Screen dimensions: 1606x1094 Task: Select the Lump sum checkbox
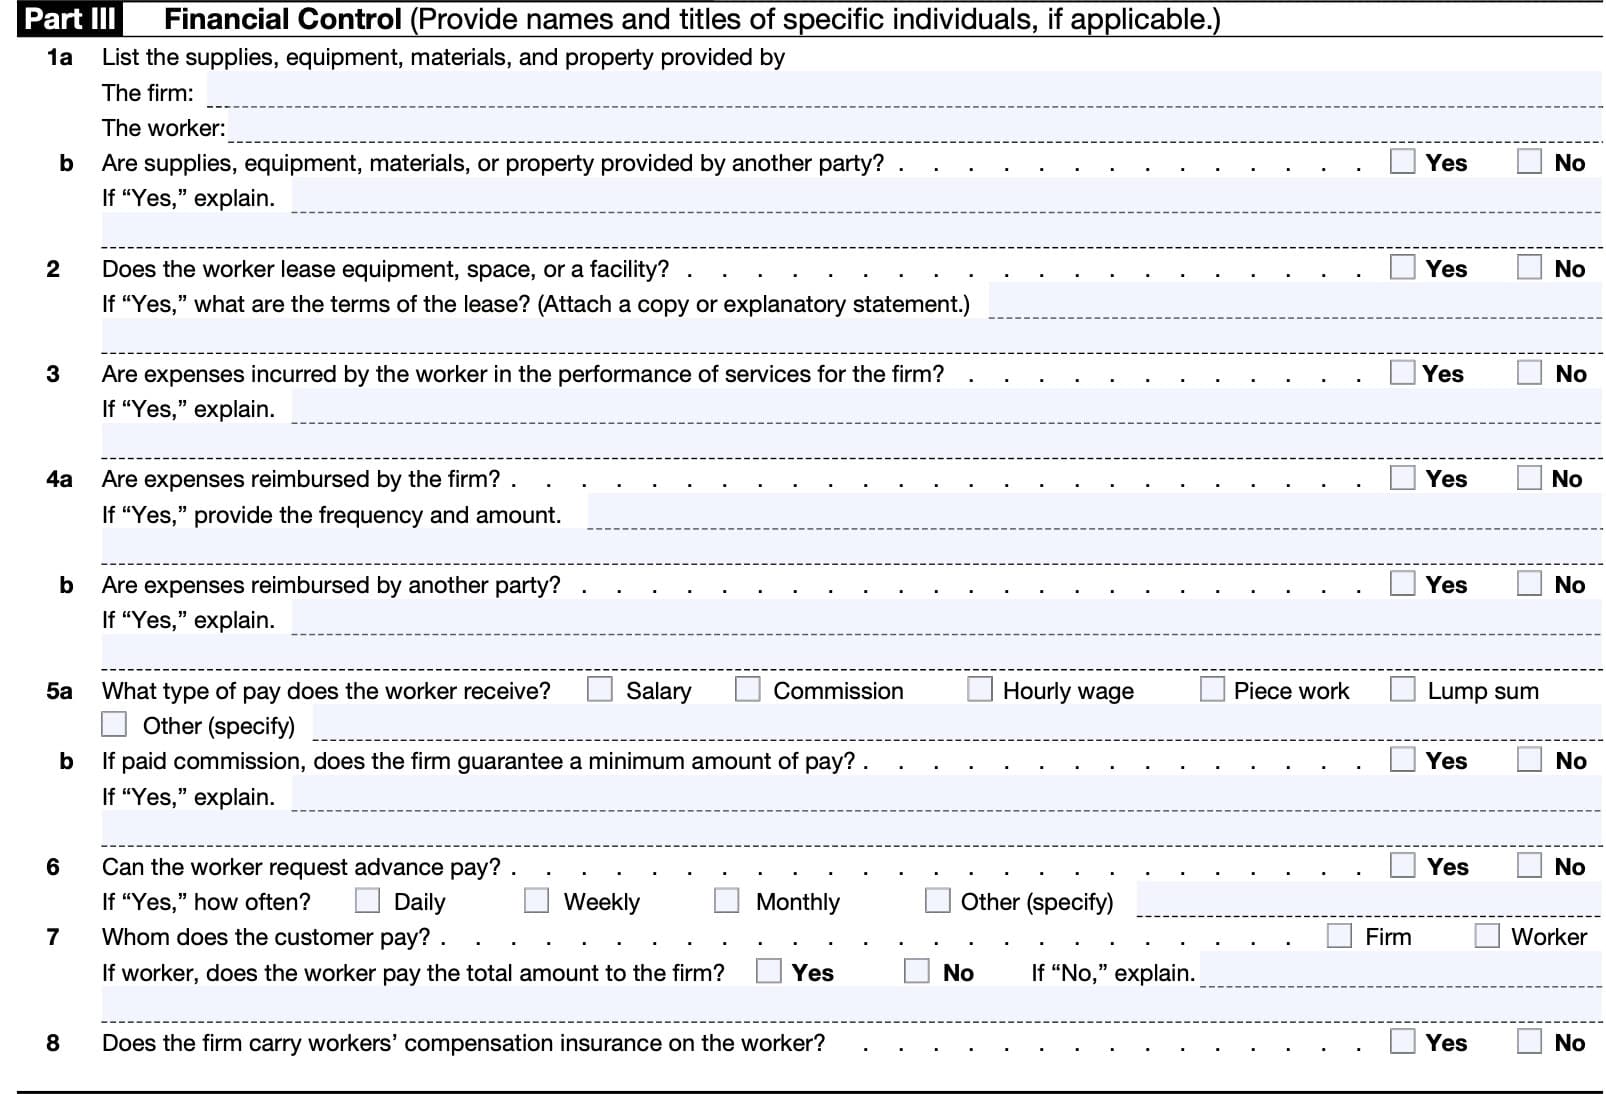(1402, 689)
